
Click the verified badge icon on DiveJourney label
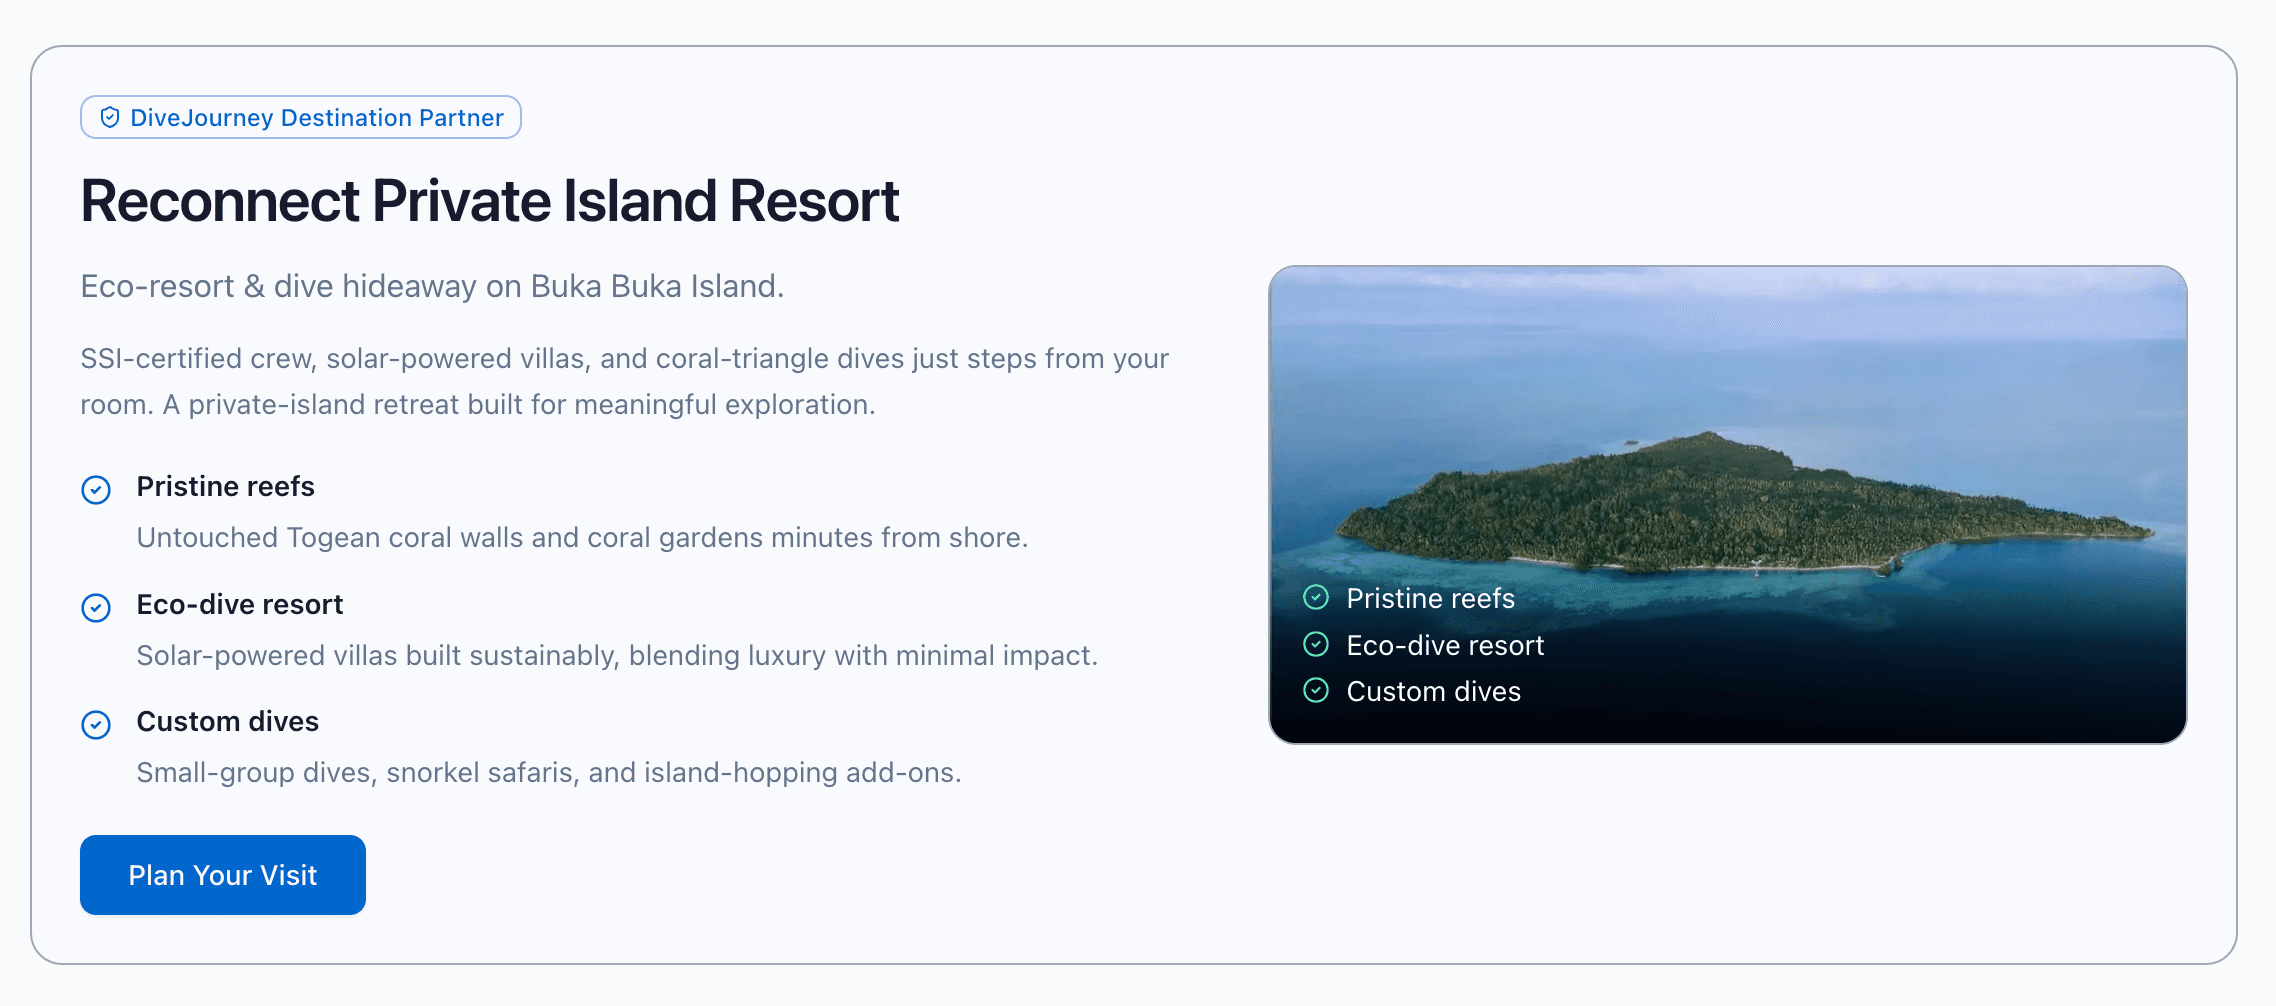pyautogui.click(x=110, y=117)
